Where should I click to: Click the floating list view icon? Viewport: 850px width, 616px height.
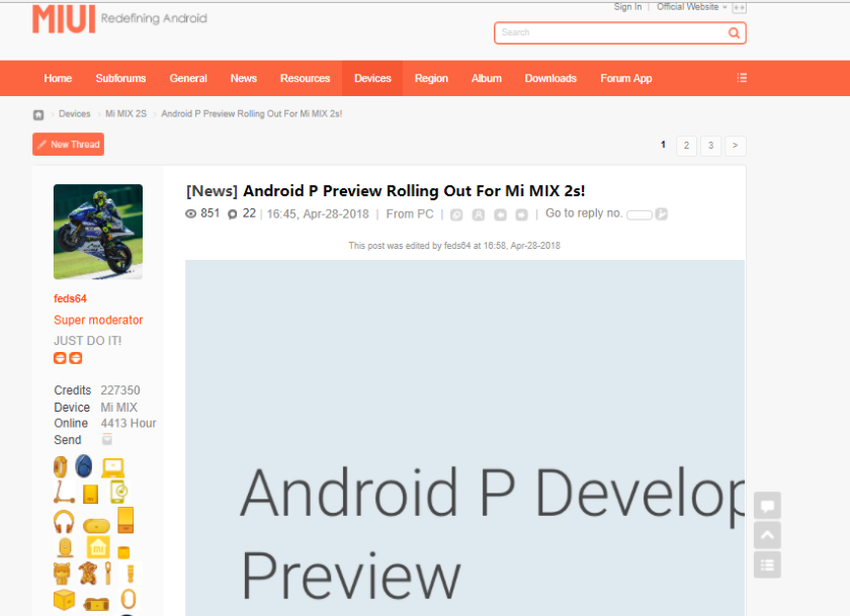point(767,565)
